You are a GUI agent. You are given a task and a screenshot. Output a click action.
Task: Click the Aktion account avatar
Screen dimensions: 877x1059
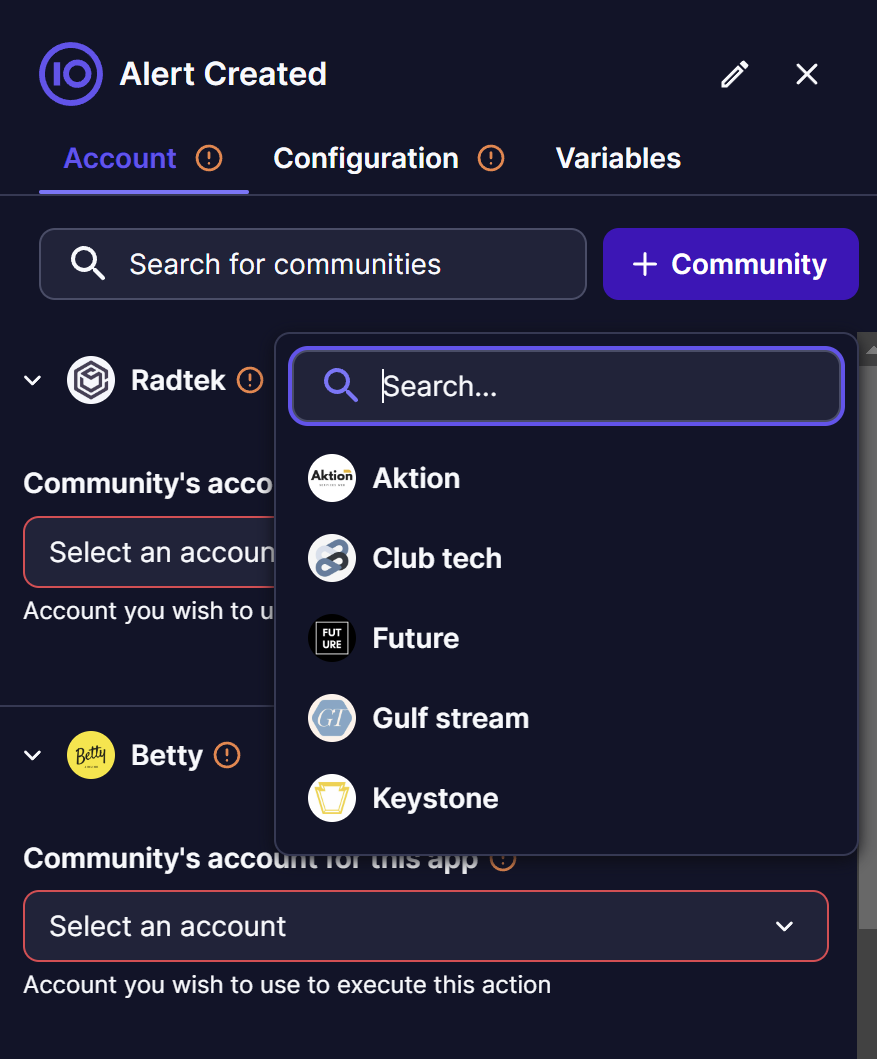(x=332, y=478)
